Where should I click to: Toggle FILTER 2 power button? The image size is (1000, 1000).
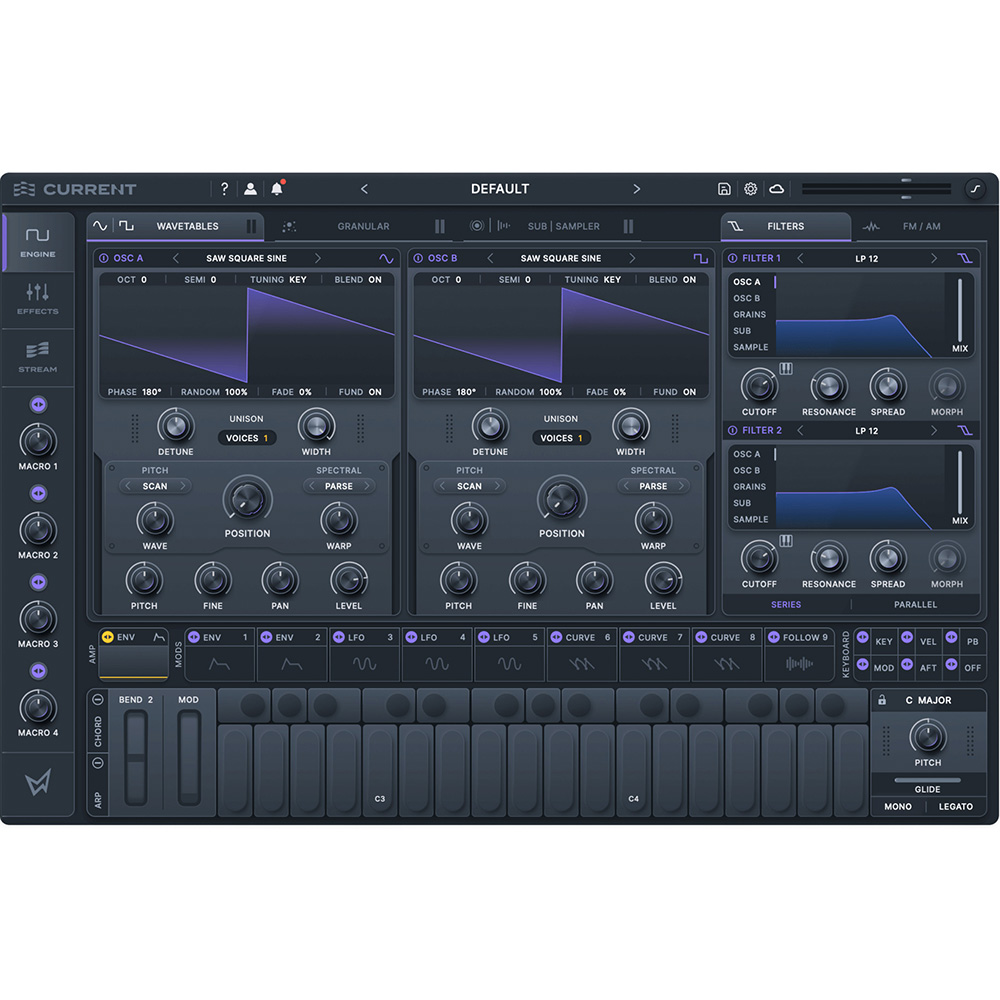[733, 430]
